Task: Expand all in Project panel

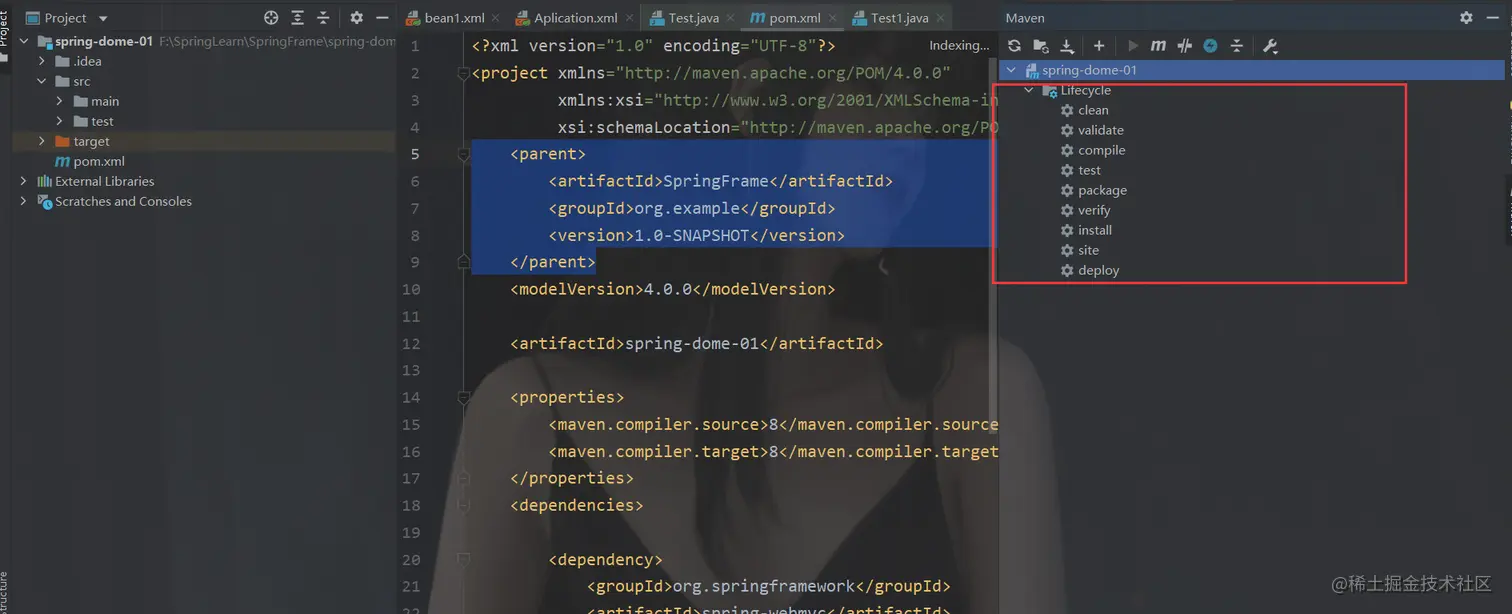Action: click(x=298, y=18)
